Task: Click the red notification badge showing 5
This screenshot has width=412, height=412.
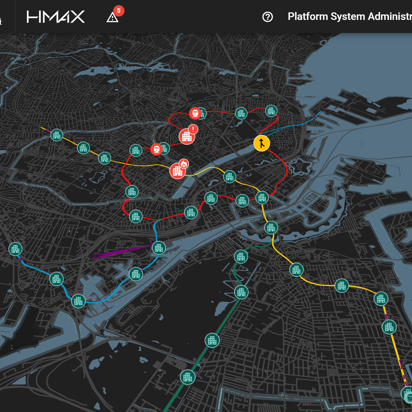Action: tap(119, 10)
